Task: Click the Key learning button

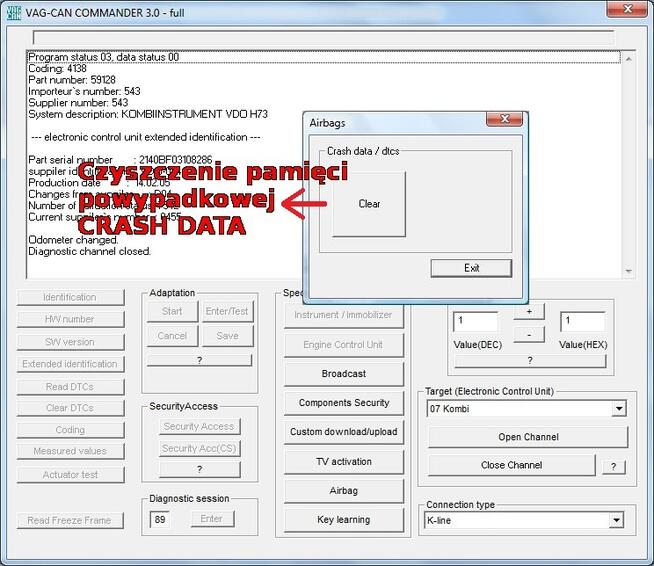Action: tap(343, 520)
